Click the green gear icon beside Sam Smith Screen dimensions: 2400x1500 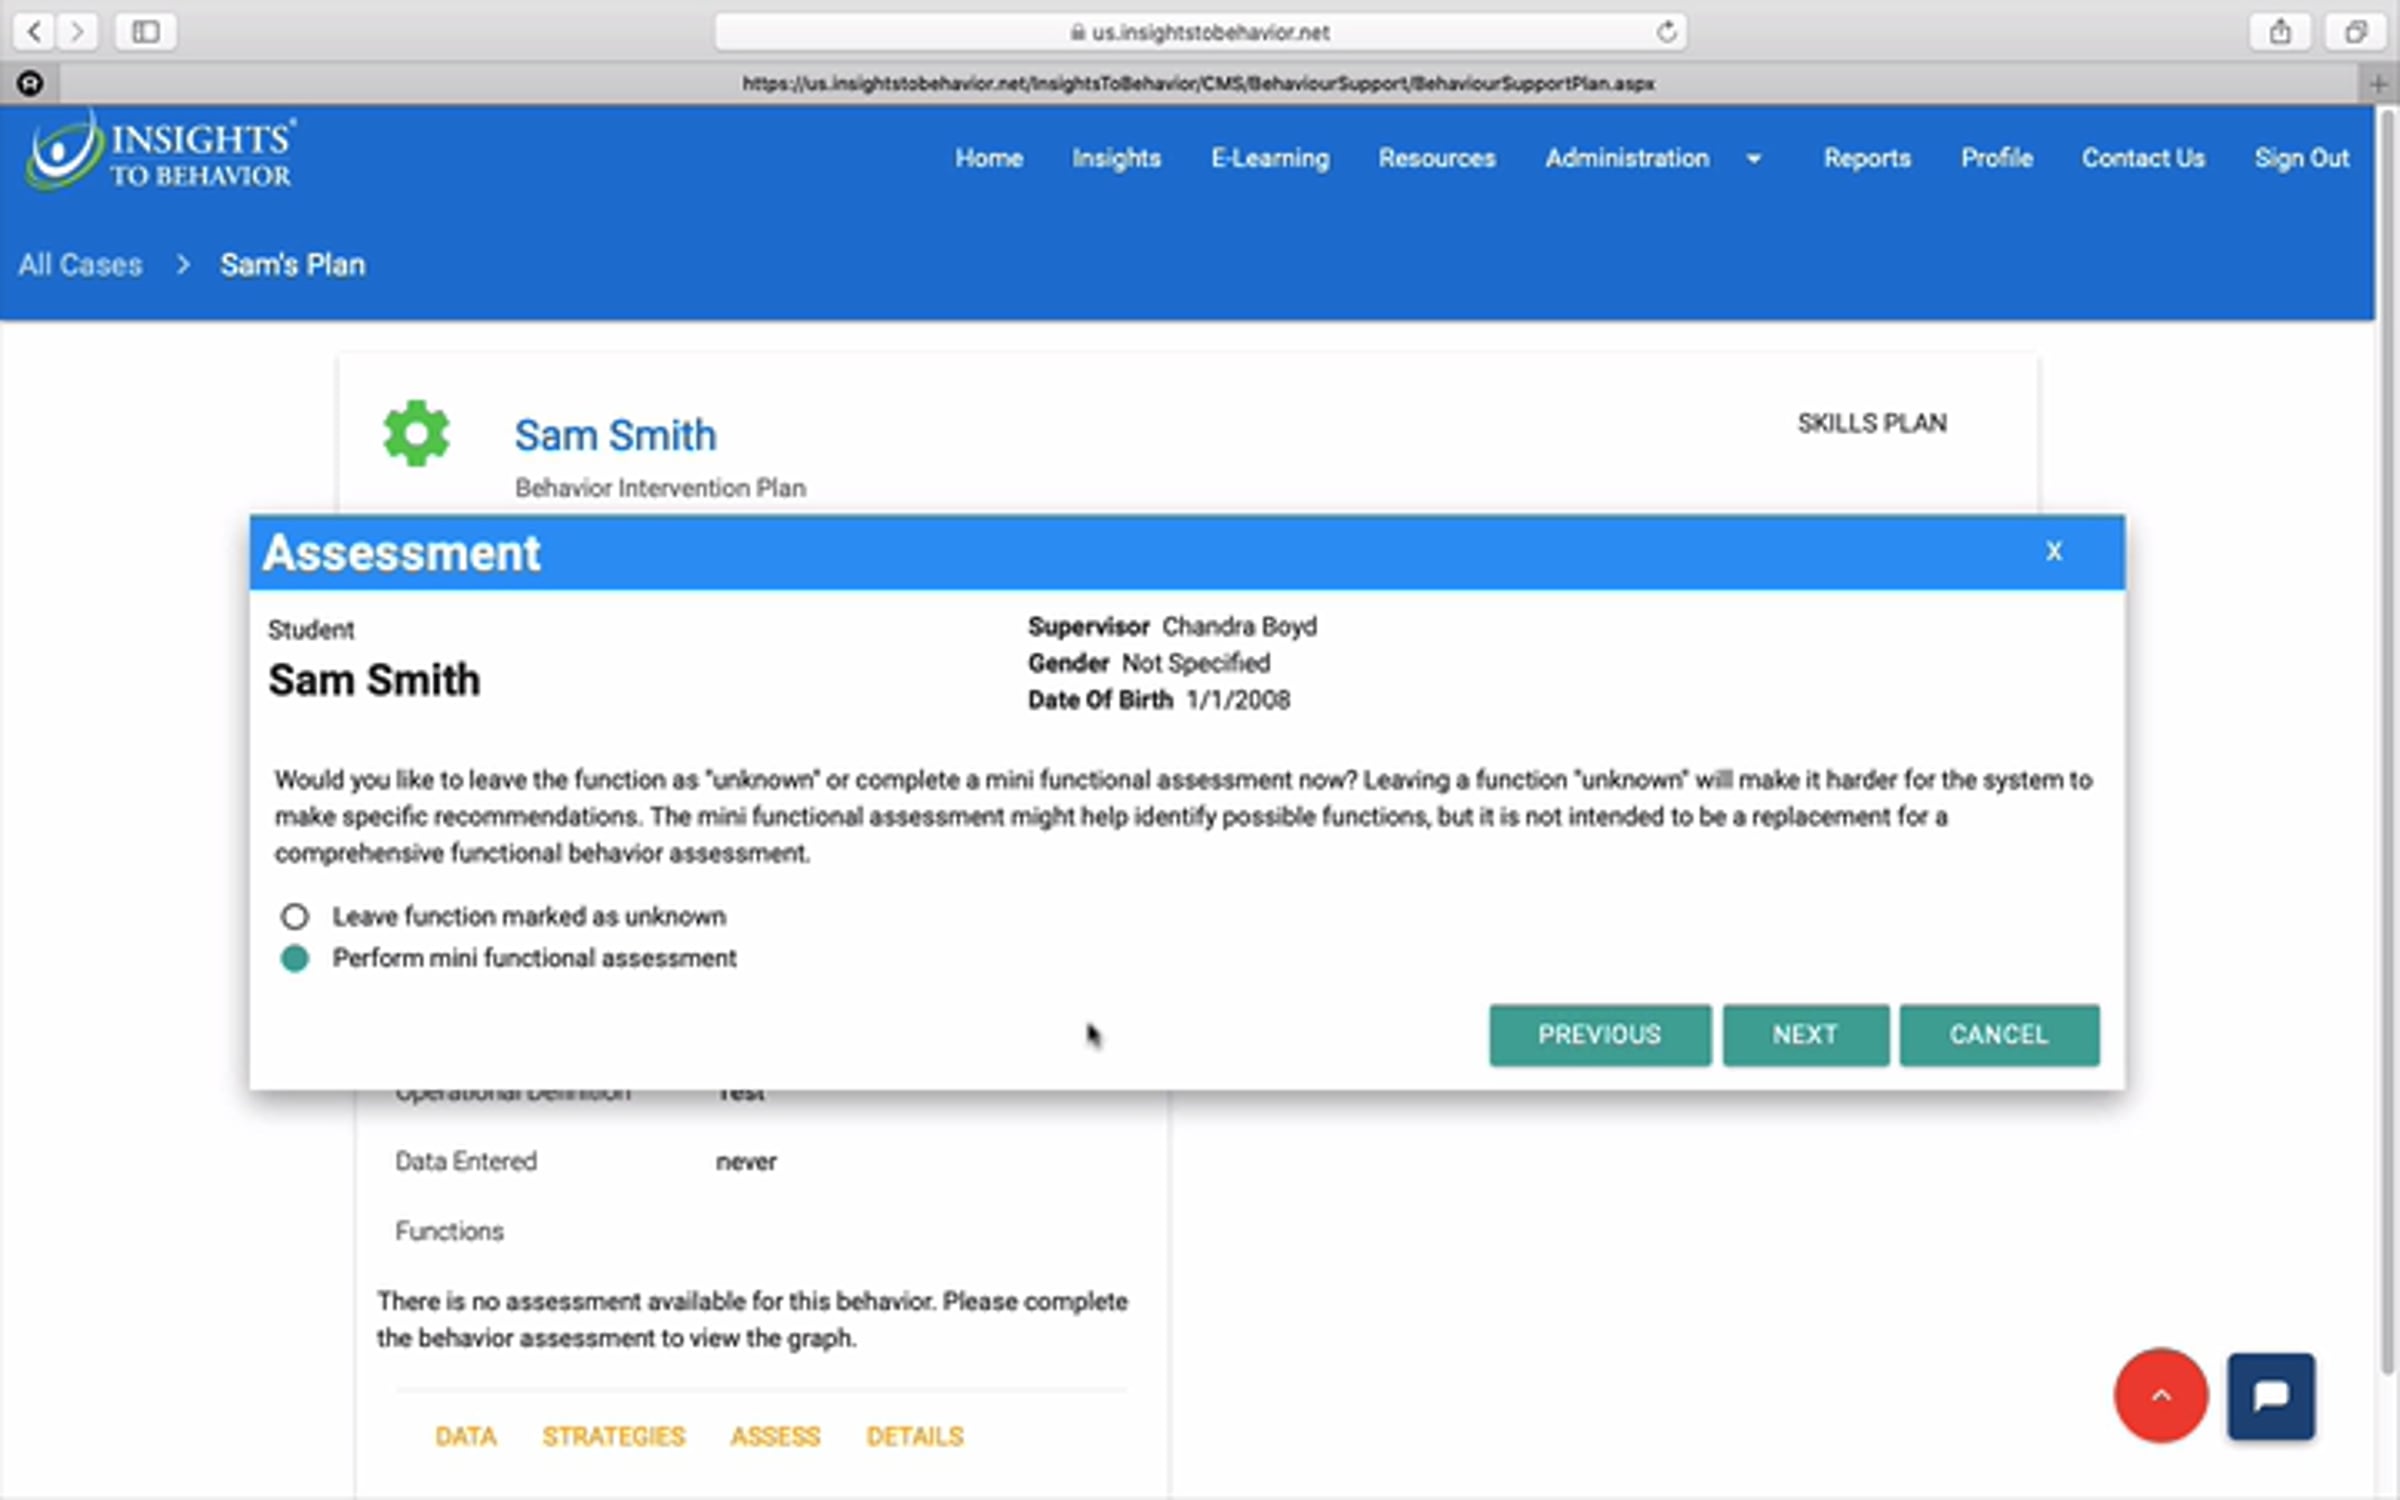[416, 433]
